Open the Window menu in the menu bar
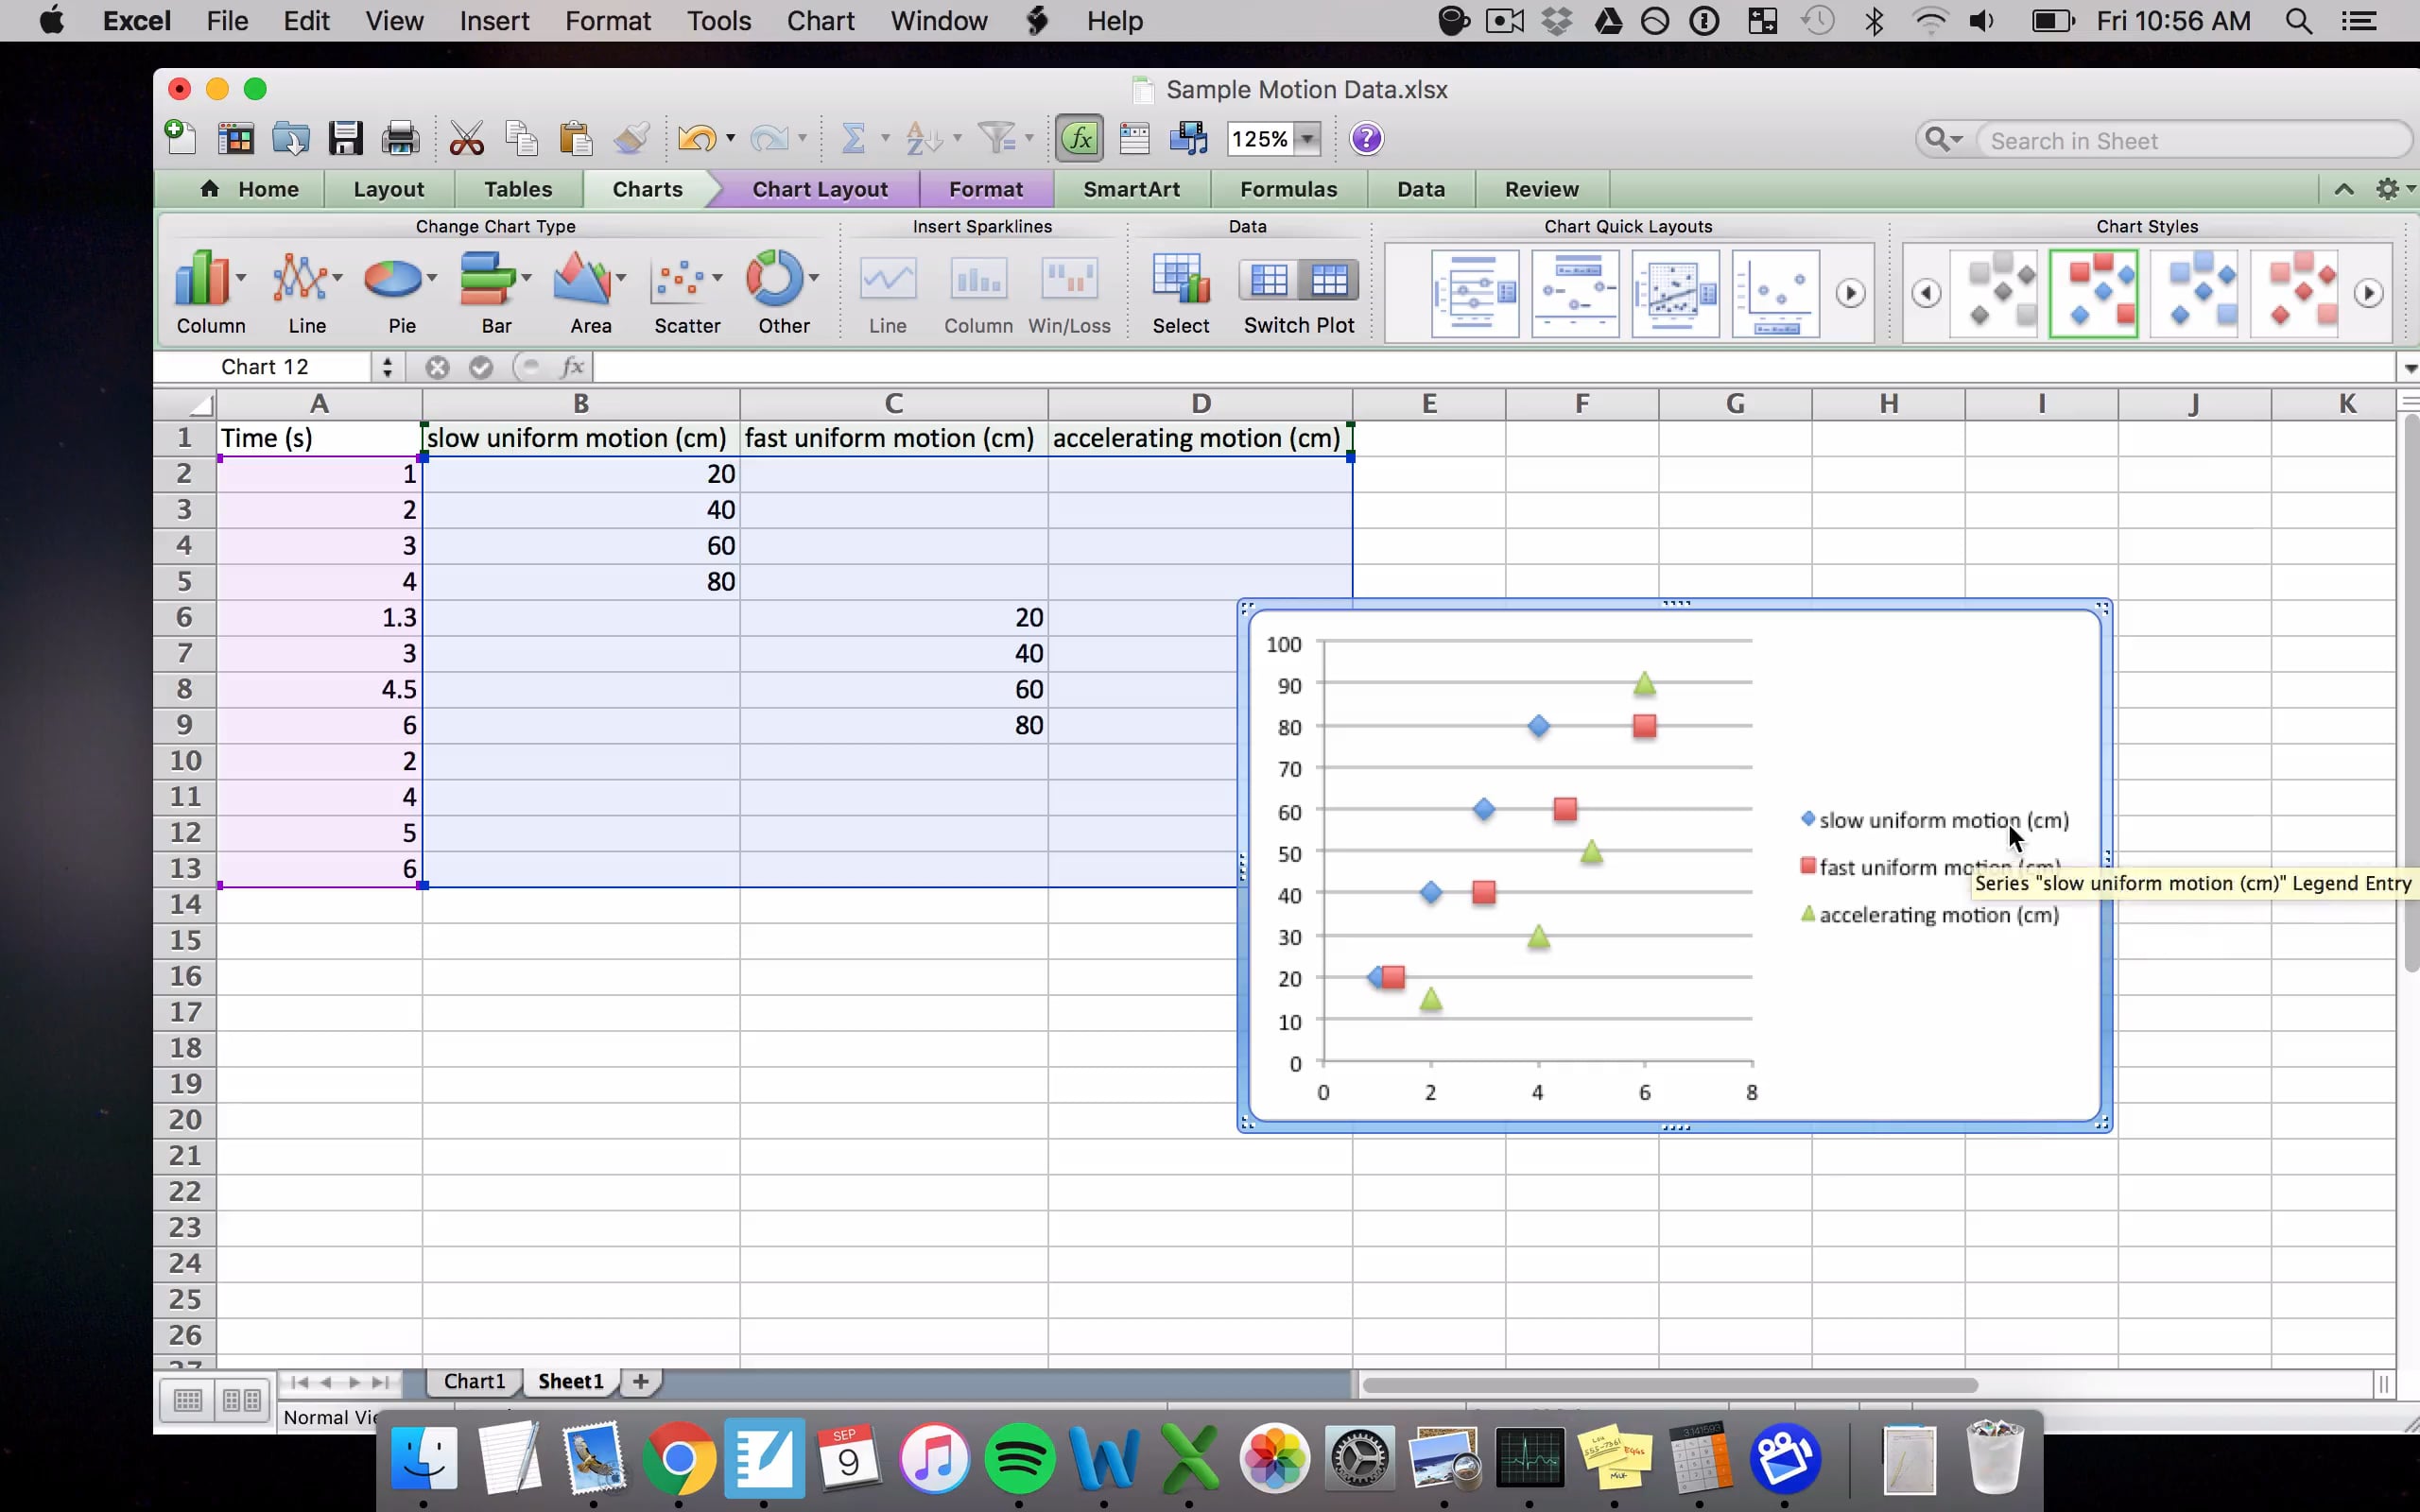 (936, 20)
